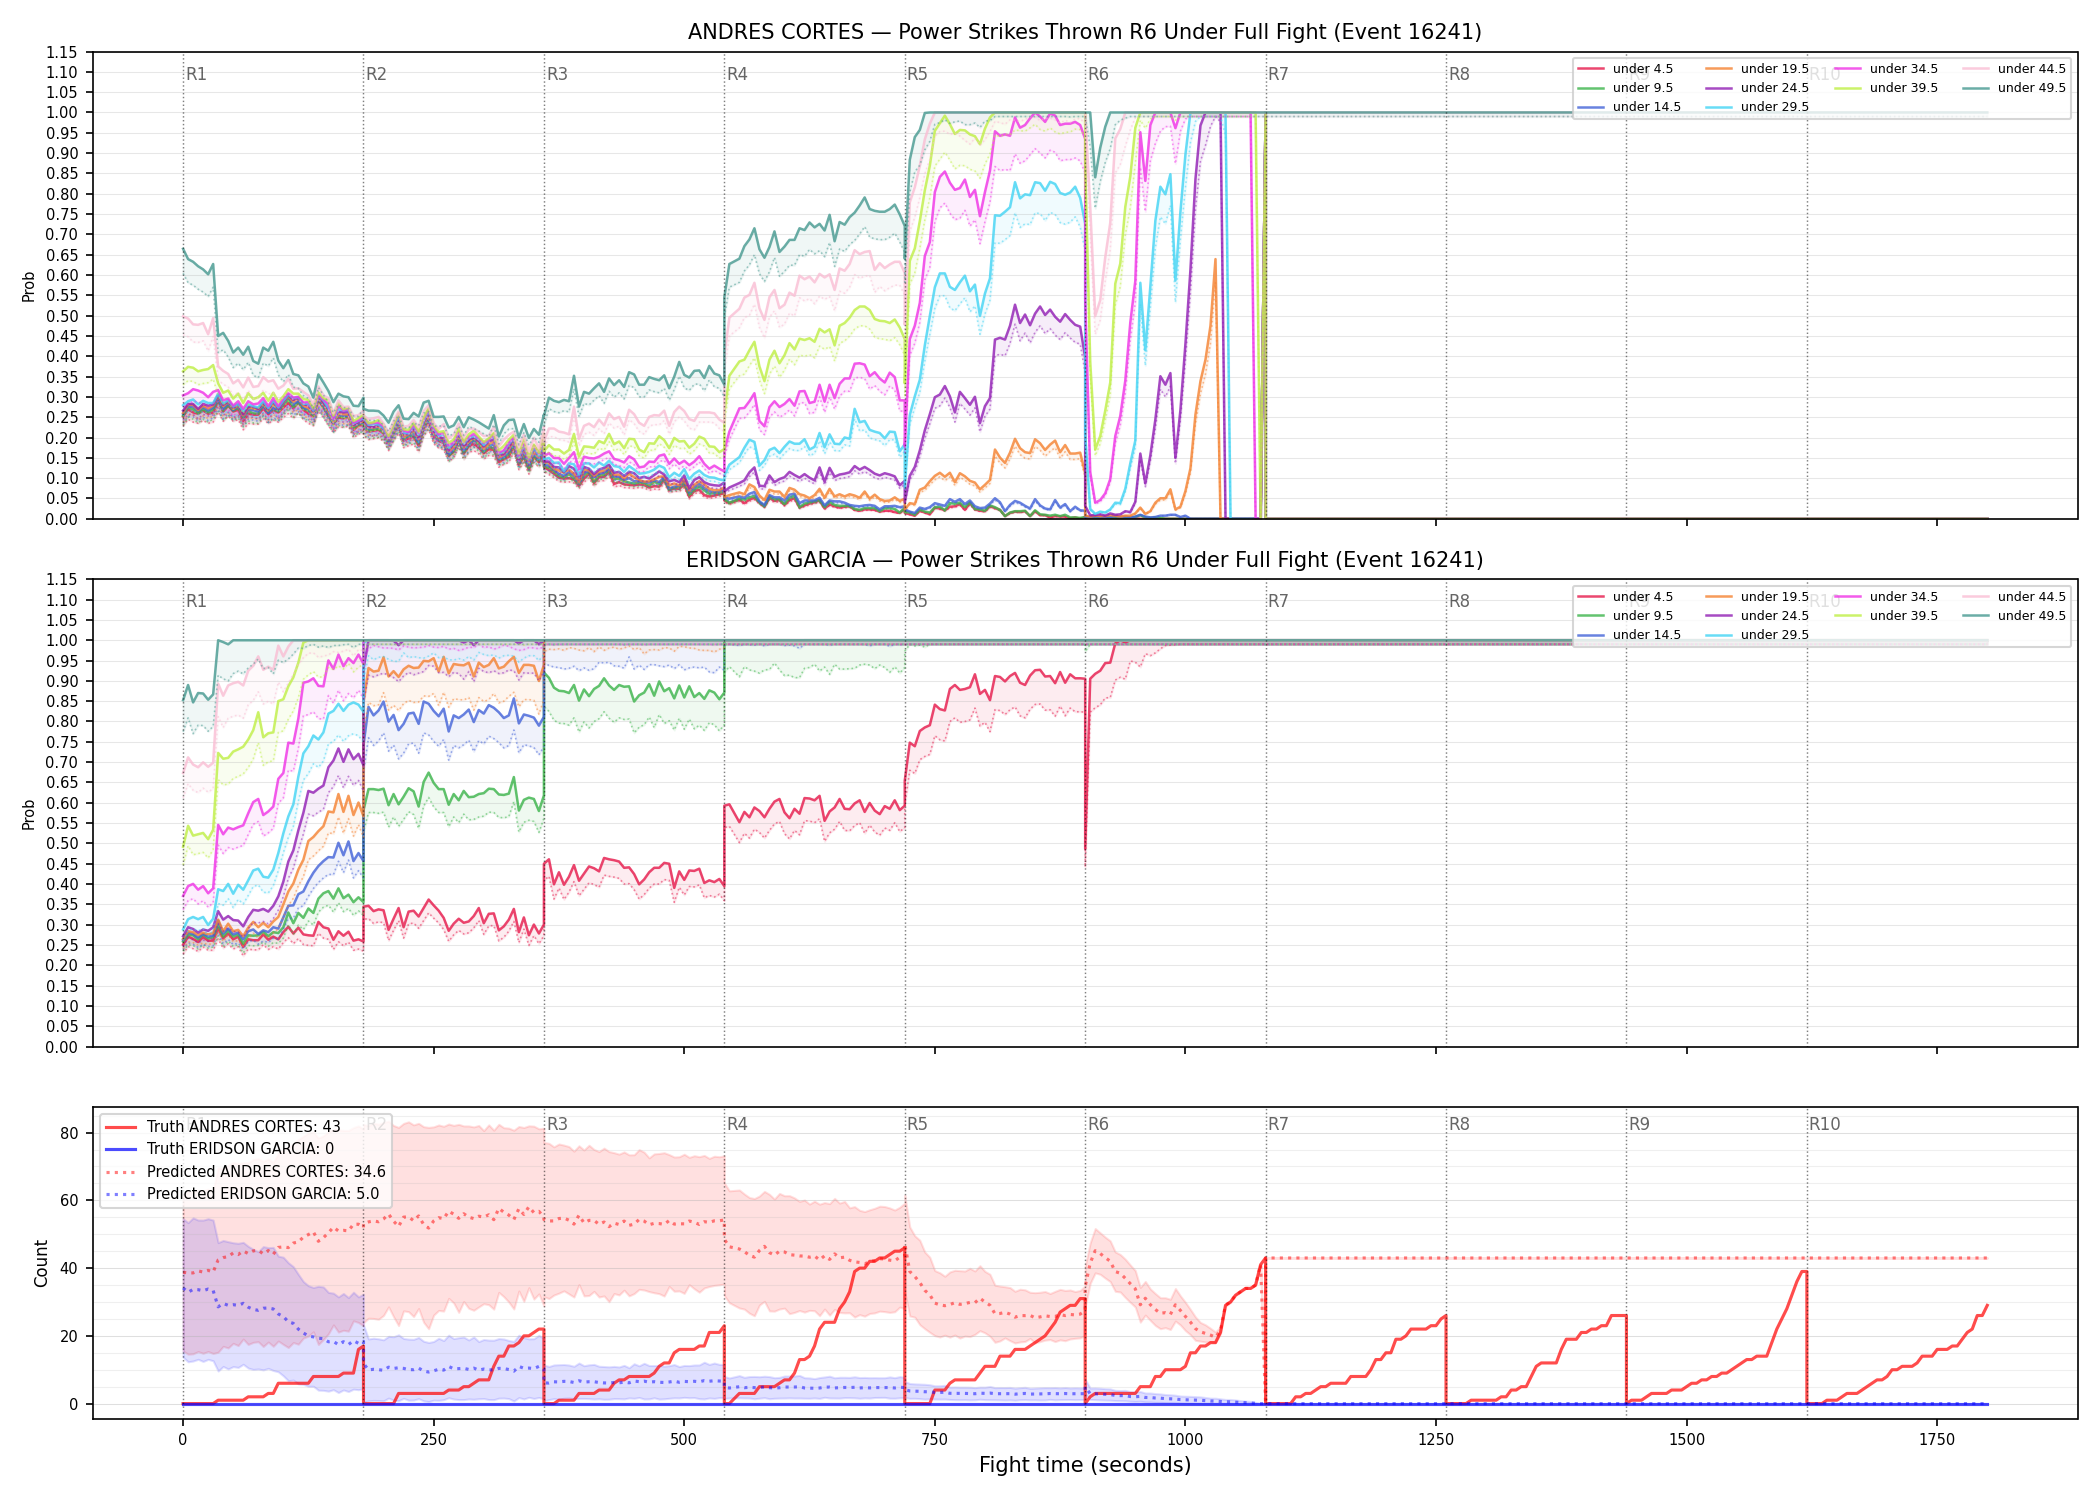Screen dimensions: 2100x1500
Task: Click the R9 marker in the Count chart
Action: click(x=1639, y=1124)
